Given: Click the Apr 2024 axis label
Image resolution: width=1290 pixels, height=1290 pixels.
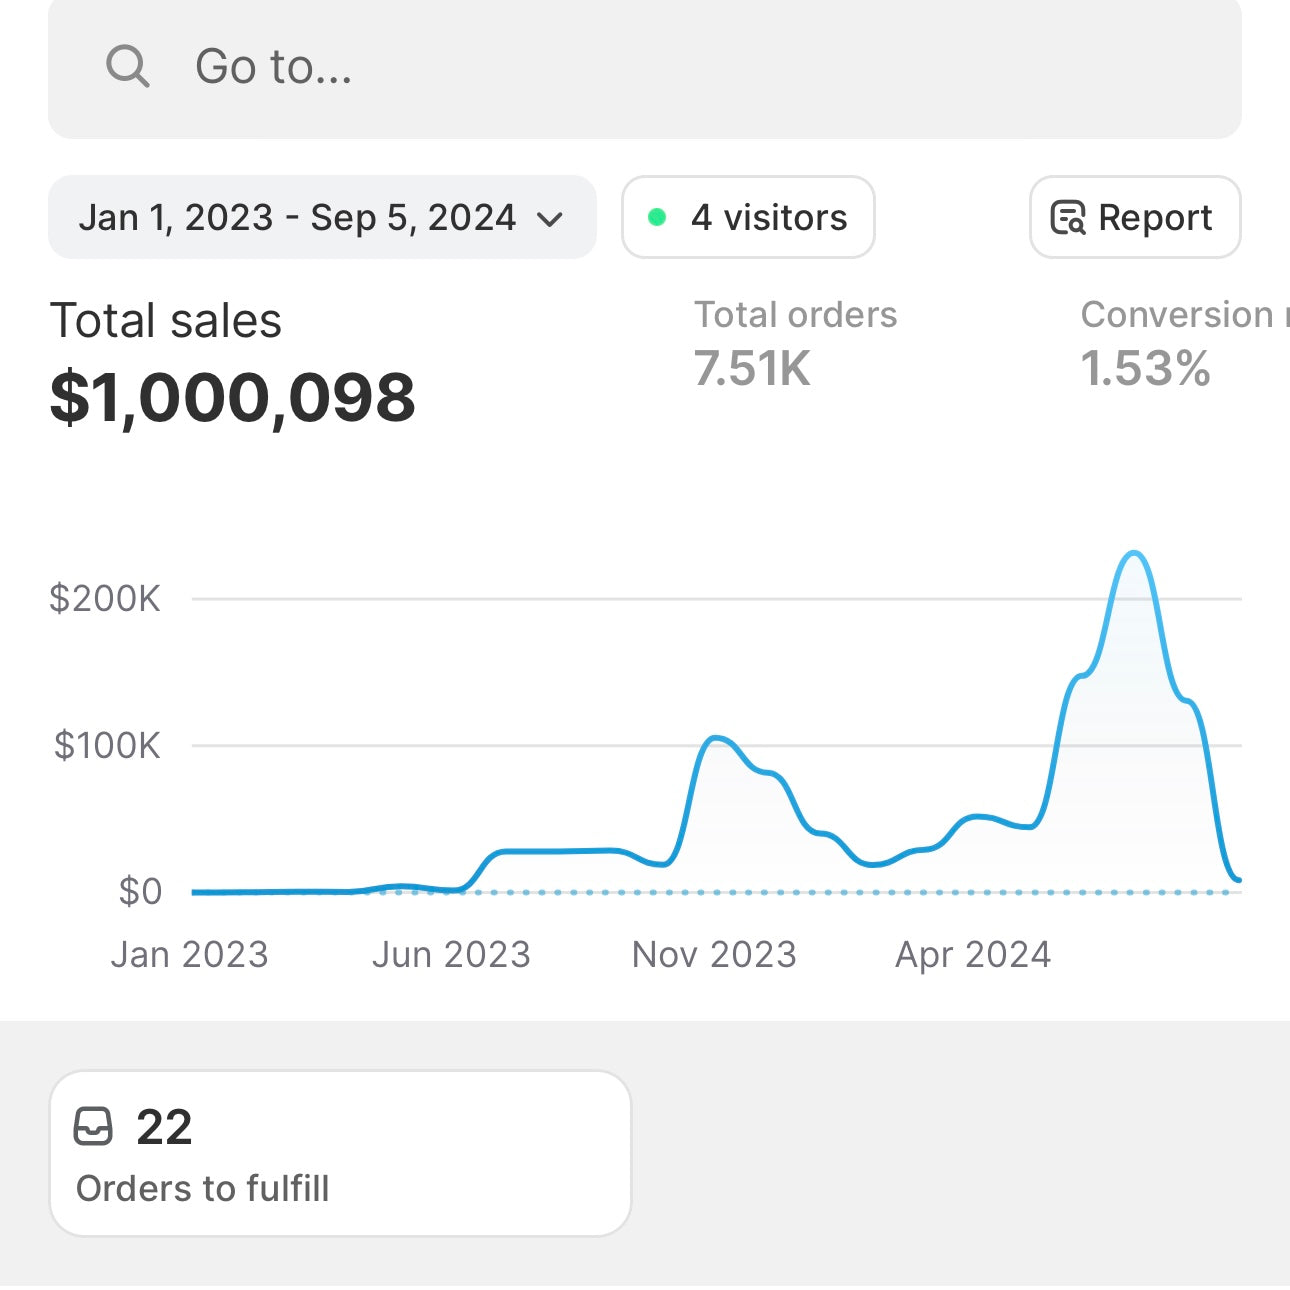Looking at the screenshot, I should [973, 955].
